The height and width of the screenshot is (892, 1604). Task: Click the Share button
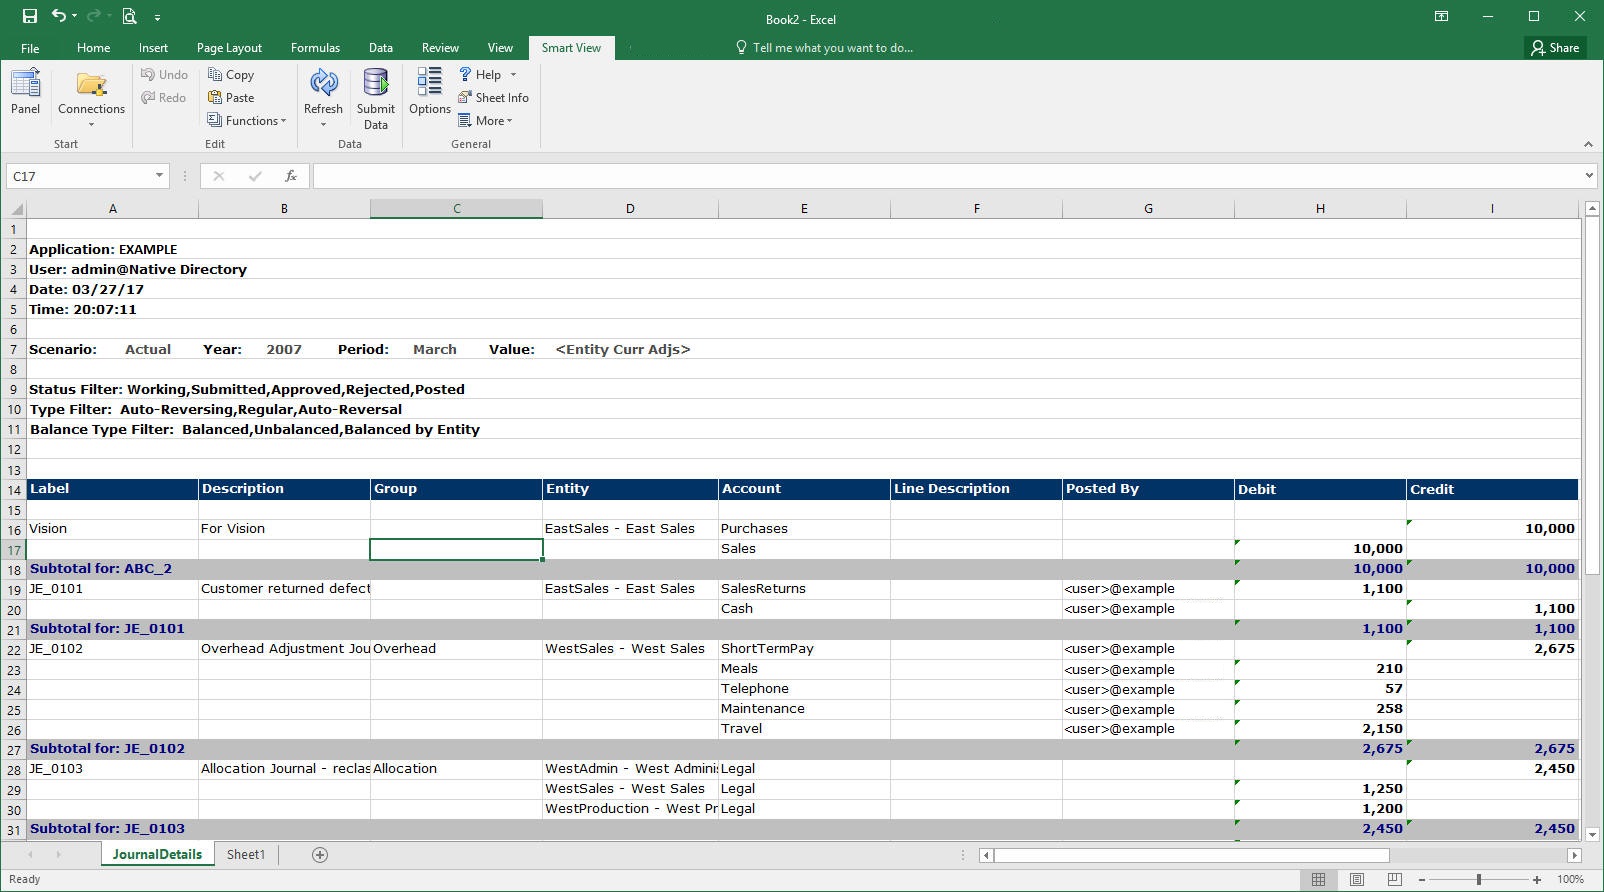coord(1555,48)
